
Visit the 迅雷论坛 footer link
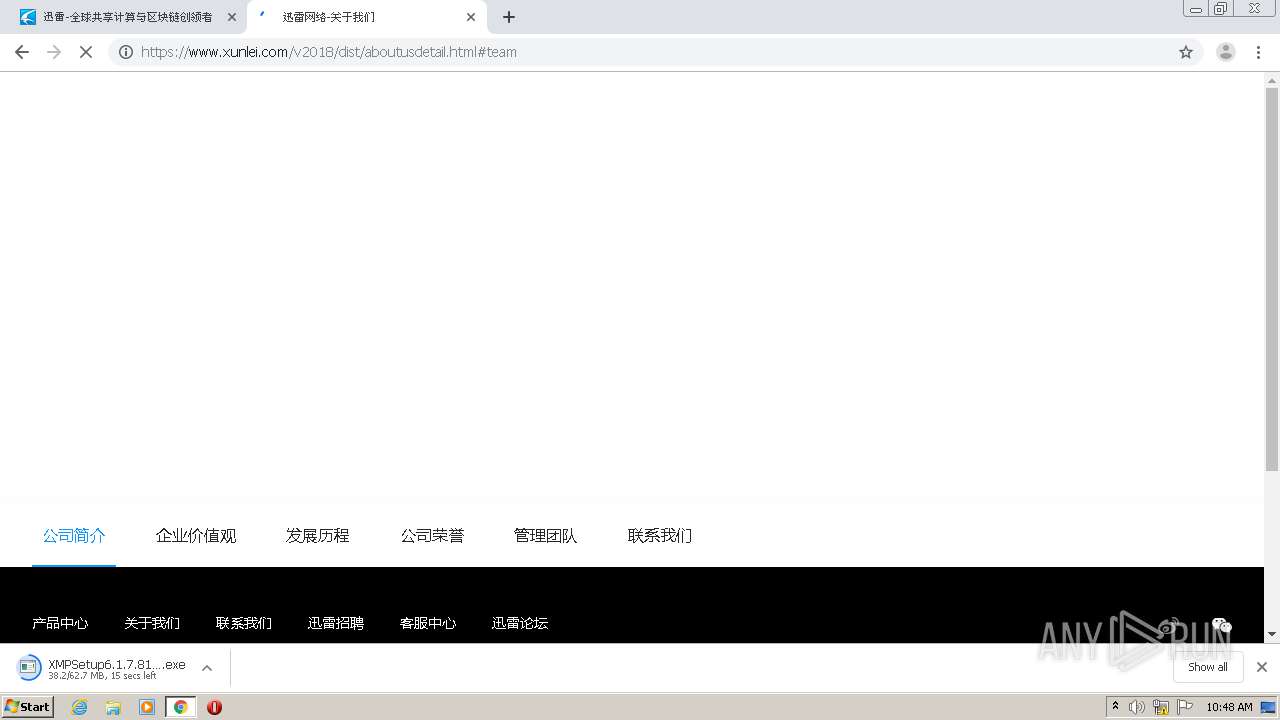[520, 623]
